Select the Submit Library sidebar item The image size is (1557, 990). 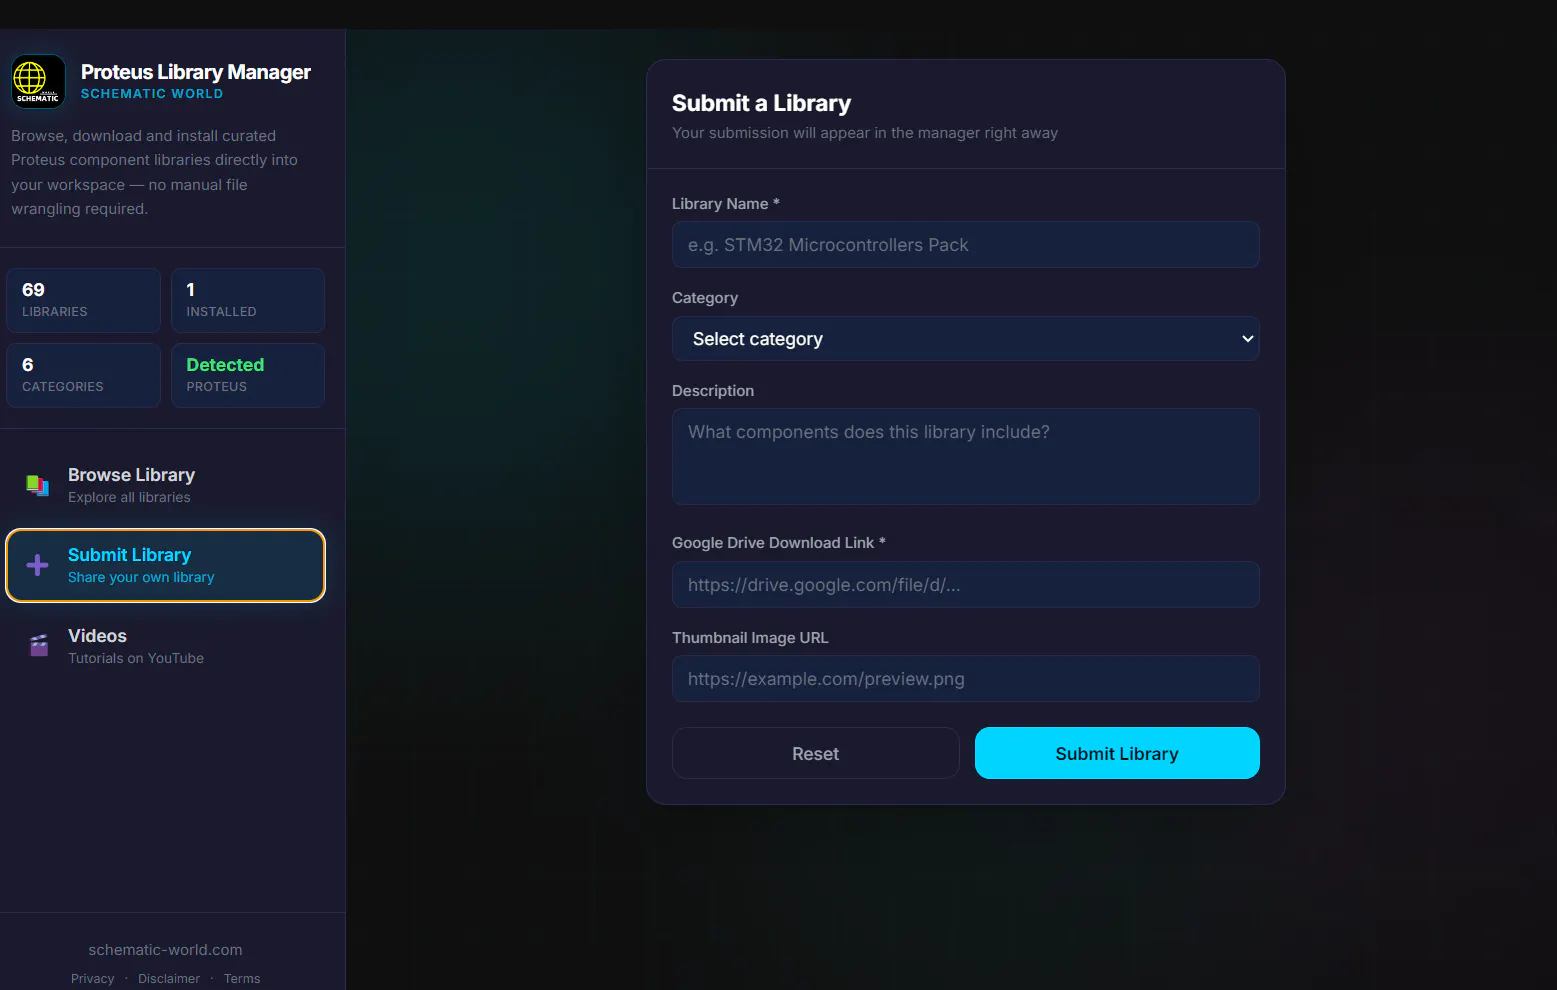pos(165,565)
